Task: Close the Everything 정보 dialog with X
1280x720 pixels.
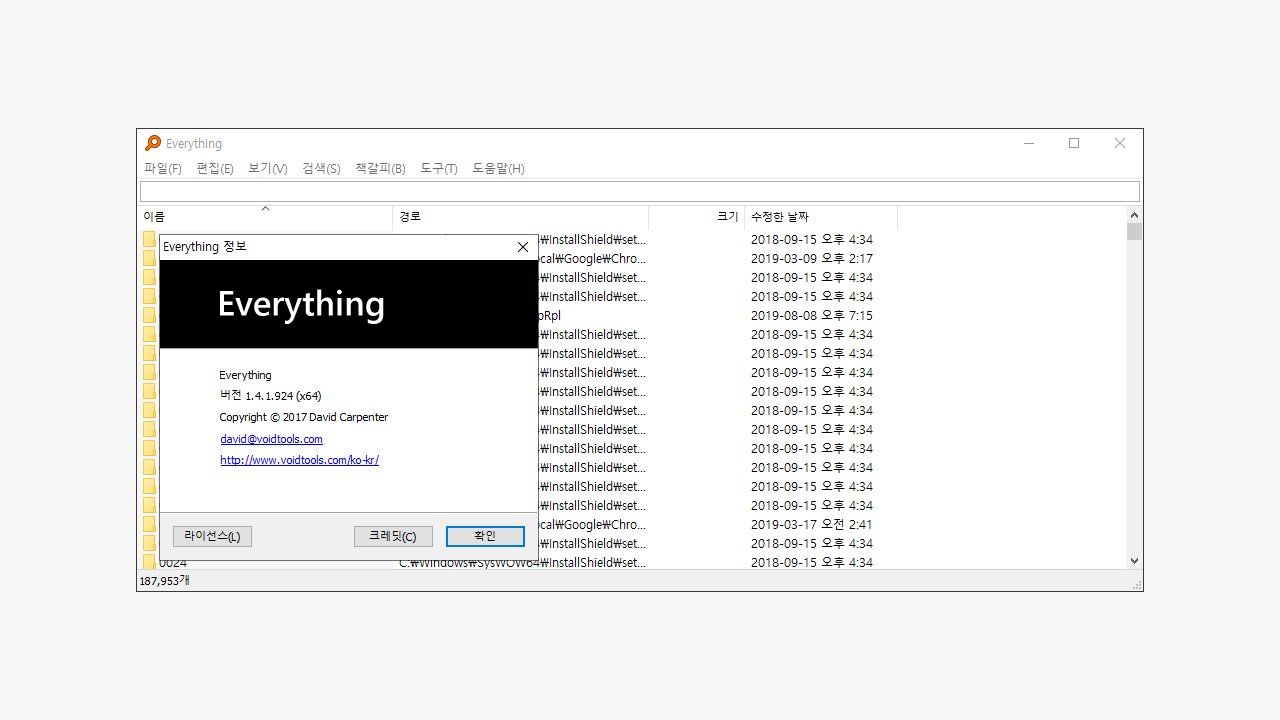Action: pyautogui.click(x=522, y=247)
